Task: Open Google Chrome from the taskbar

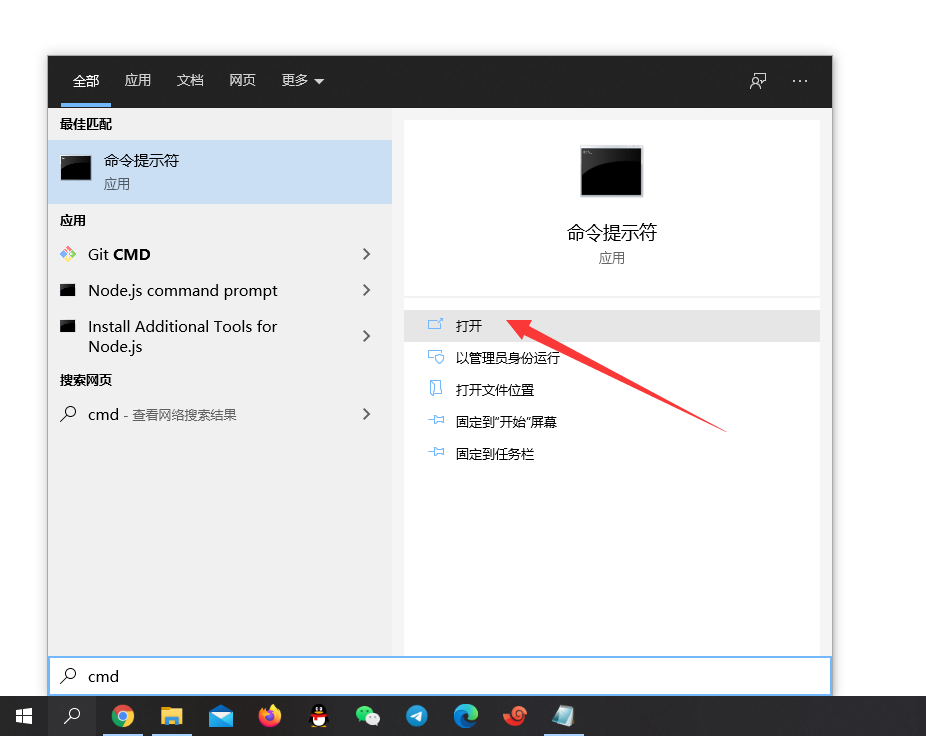Action: (x=123, y=716)
